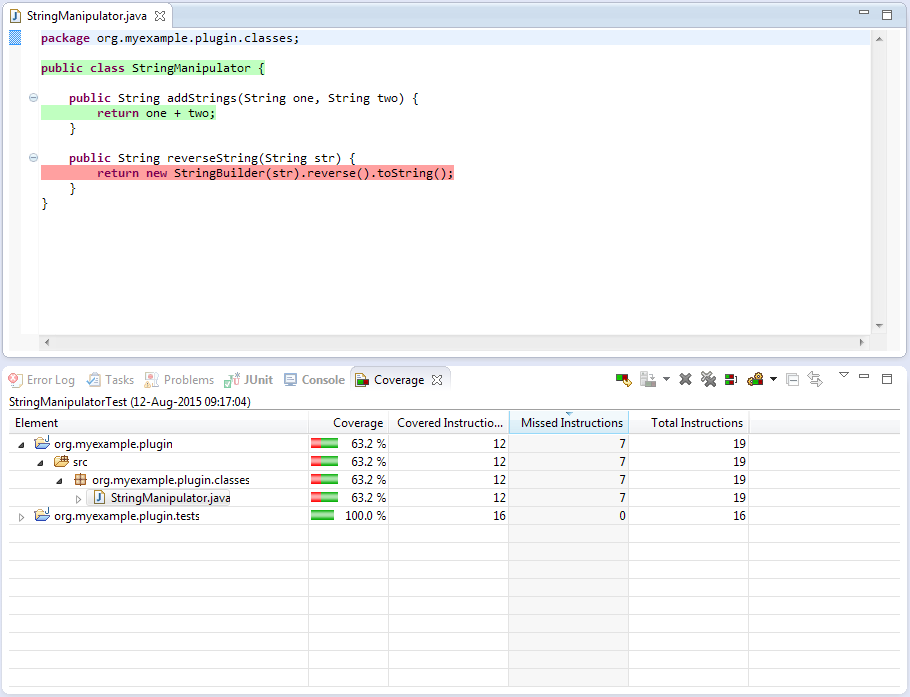
Task: Switch to the Tasks tab
Action: tap(110, 380)
